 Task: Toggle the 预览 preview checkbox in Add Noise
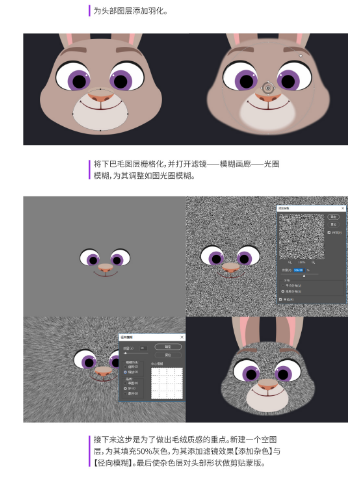pos(329,232)
